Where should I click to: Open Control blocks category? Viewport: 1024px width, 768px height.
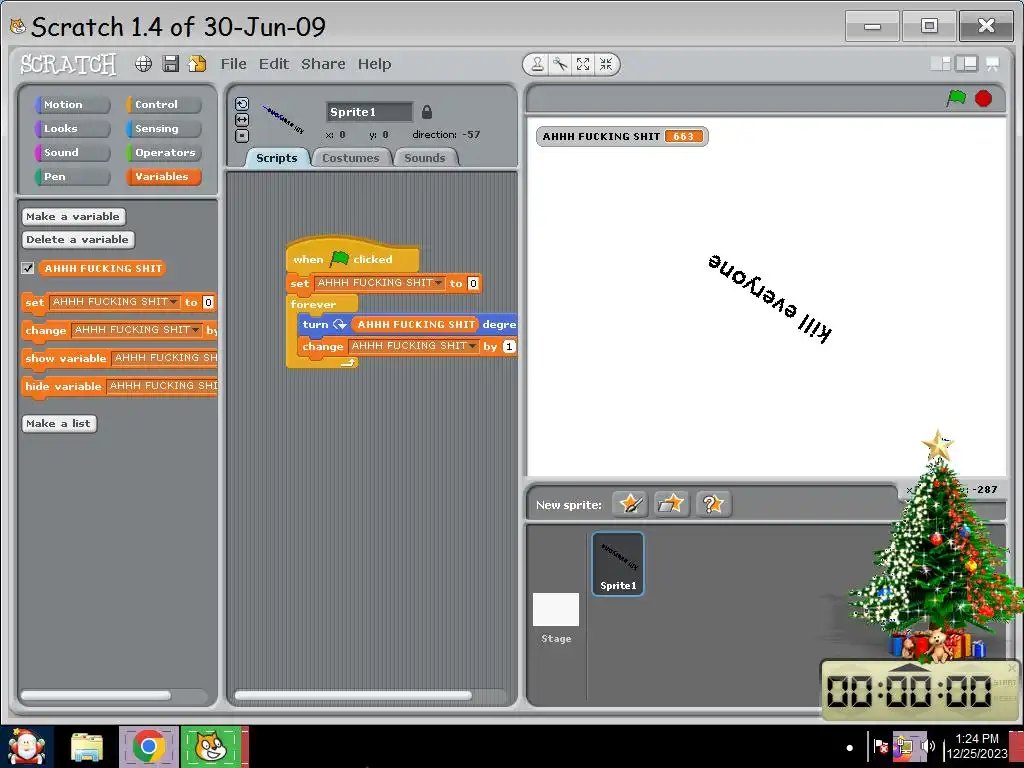pos(163,104)
